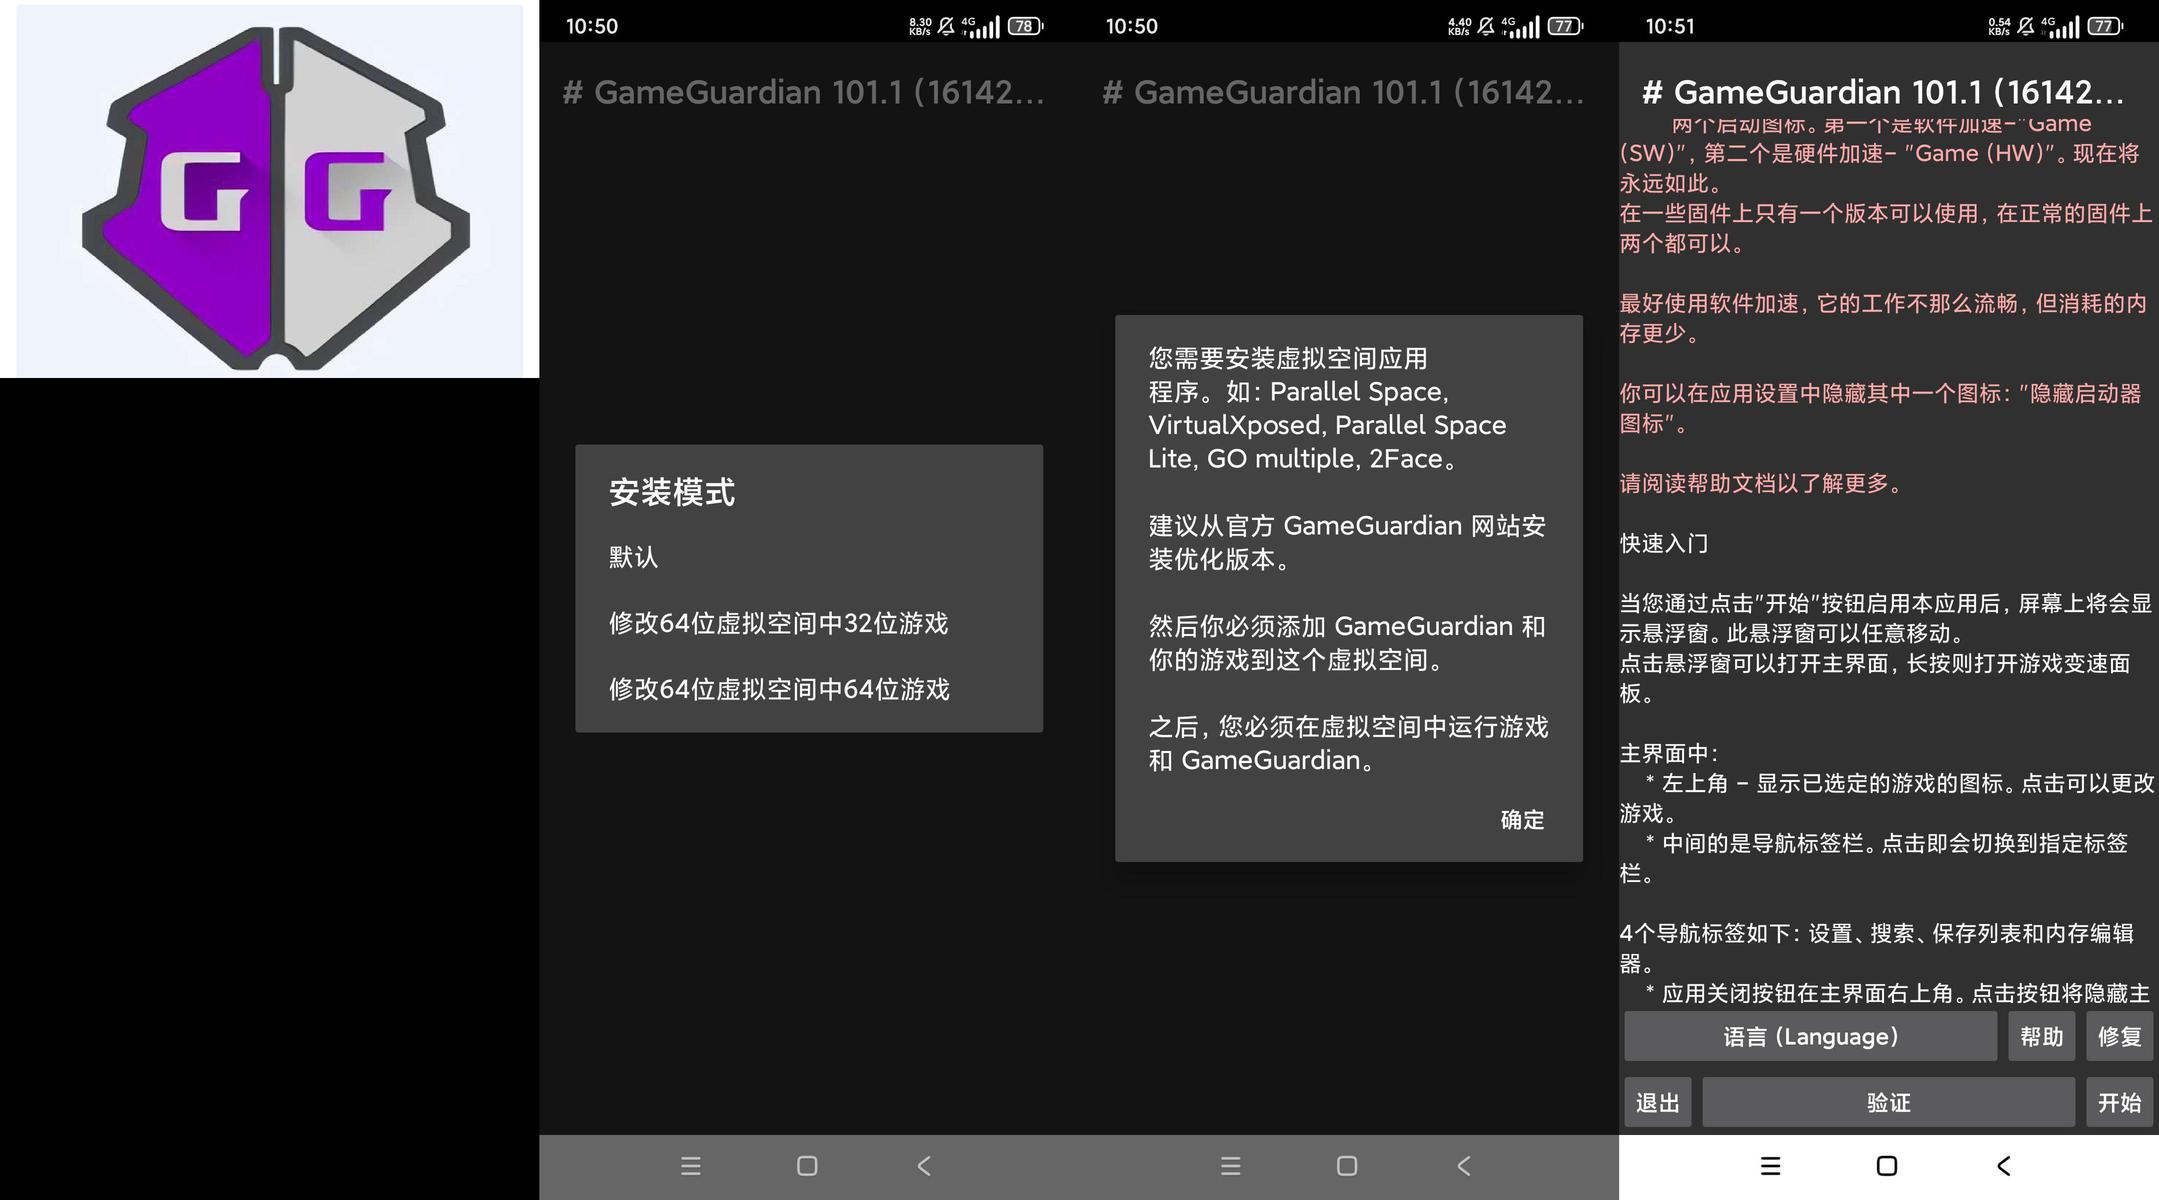Screen dimensions: 2159x1200
Task: Open 语言 (Language) selector button
Action: point(1810,1036)
